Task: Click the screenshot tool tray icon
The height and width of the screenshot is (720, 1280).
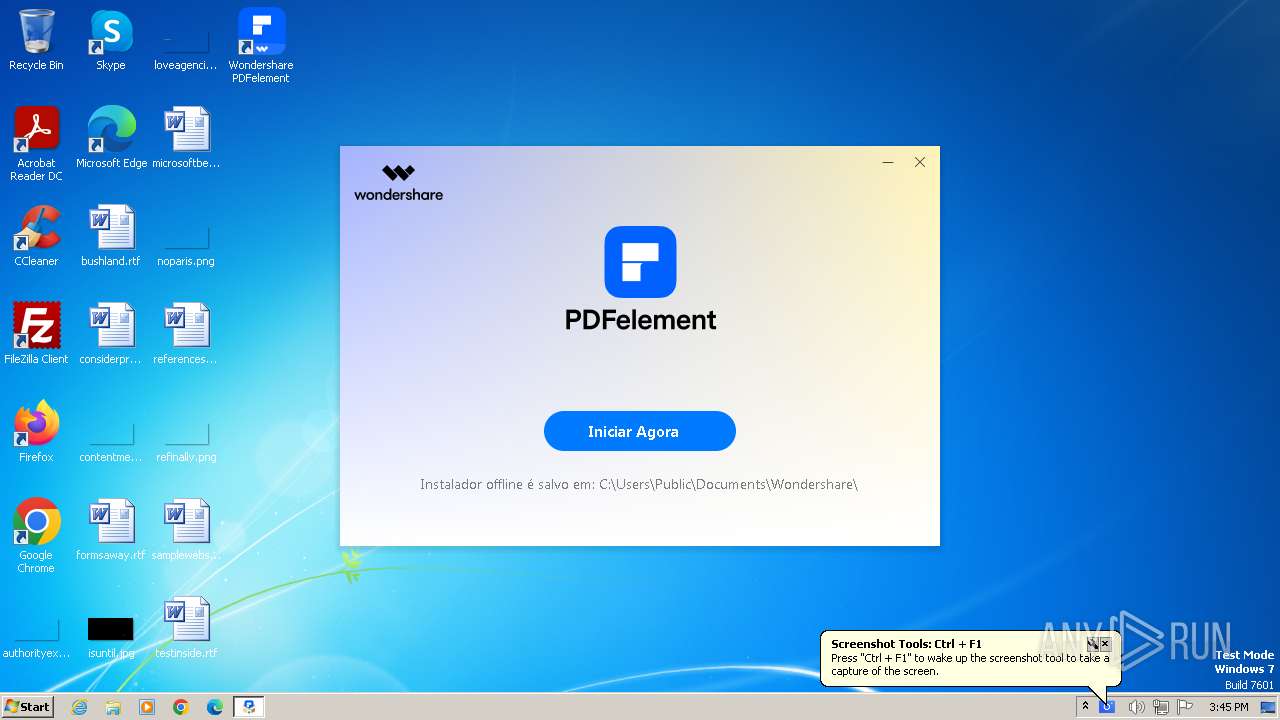Action: (x=1107, y=707)
